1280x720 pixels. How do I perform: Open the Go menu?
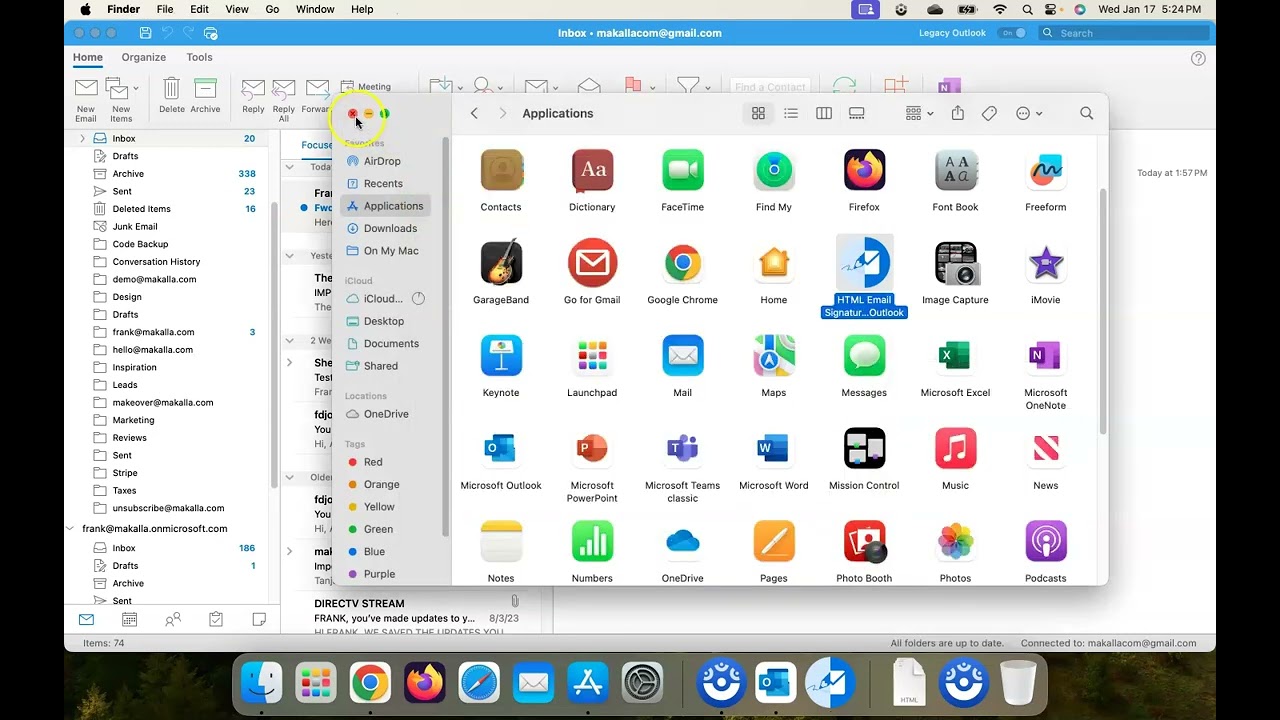point(272,9)
